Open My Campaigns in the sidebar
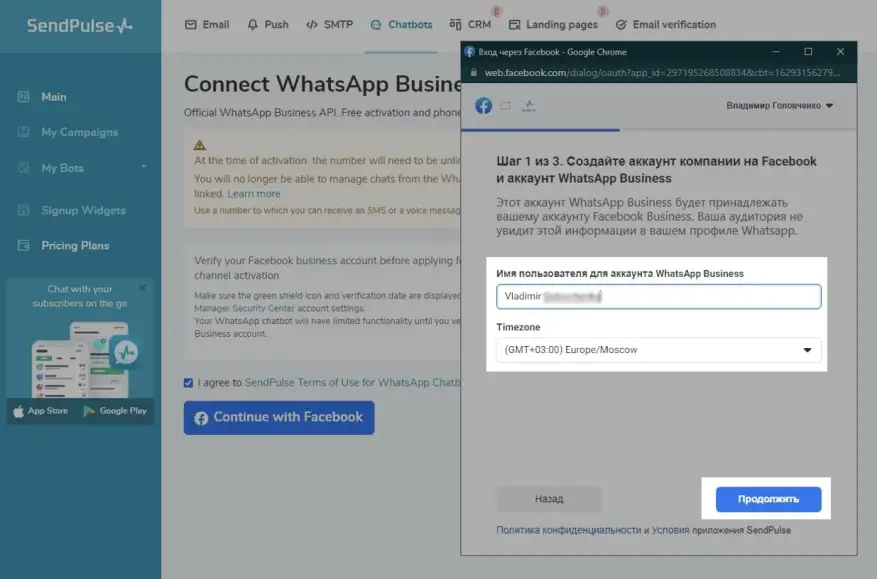The image size is (877, 579). 79,132
